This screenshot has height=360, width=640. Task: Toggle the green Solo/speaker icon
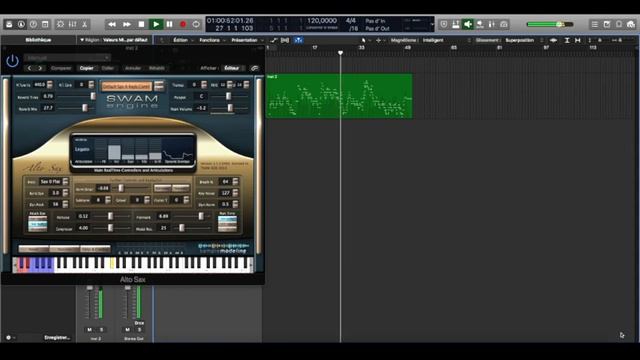(468, 24)
